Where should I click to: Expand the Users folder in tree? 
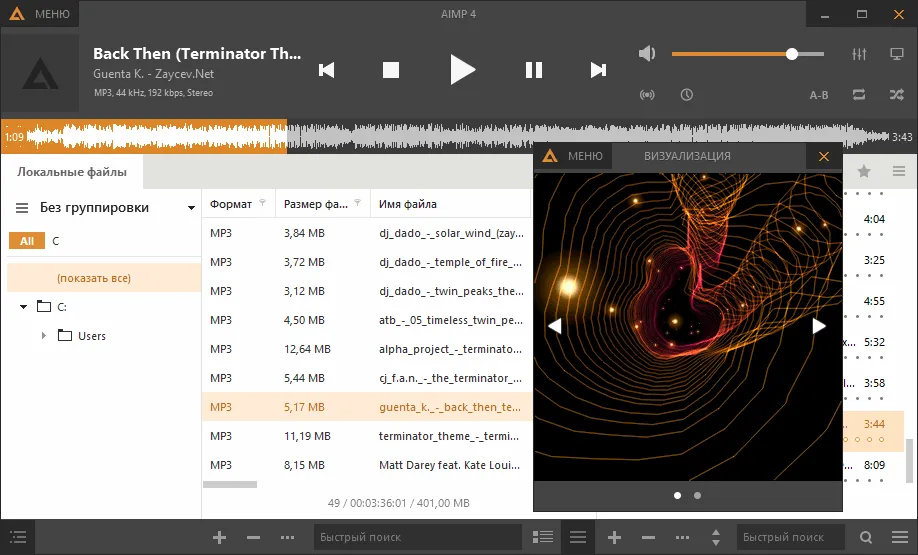tap(44, 335)
